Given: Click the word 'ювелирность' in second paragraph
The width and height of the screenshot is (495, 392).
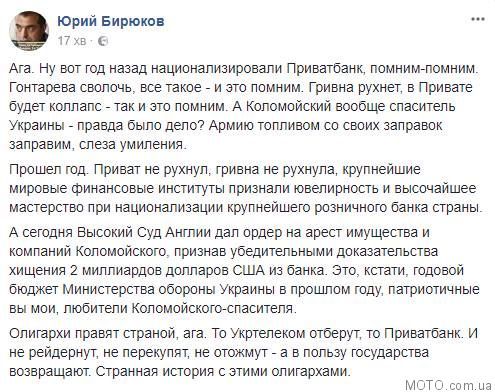Looking at the screenshot, I should pos(335,188).
